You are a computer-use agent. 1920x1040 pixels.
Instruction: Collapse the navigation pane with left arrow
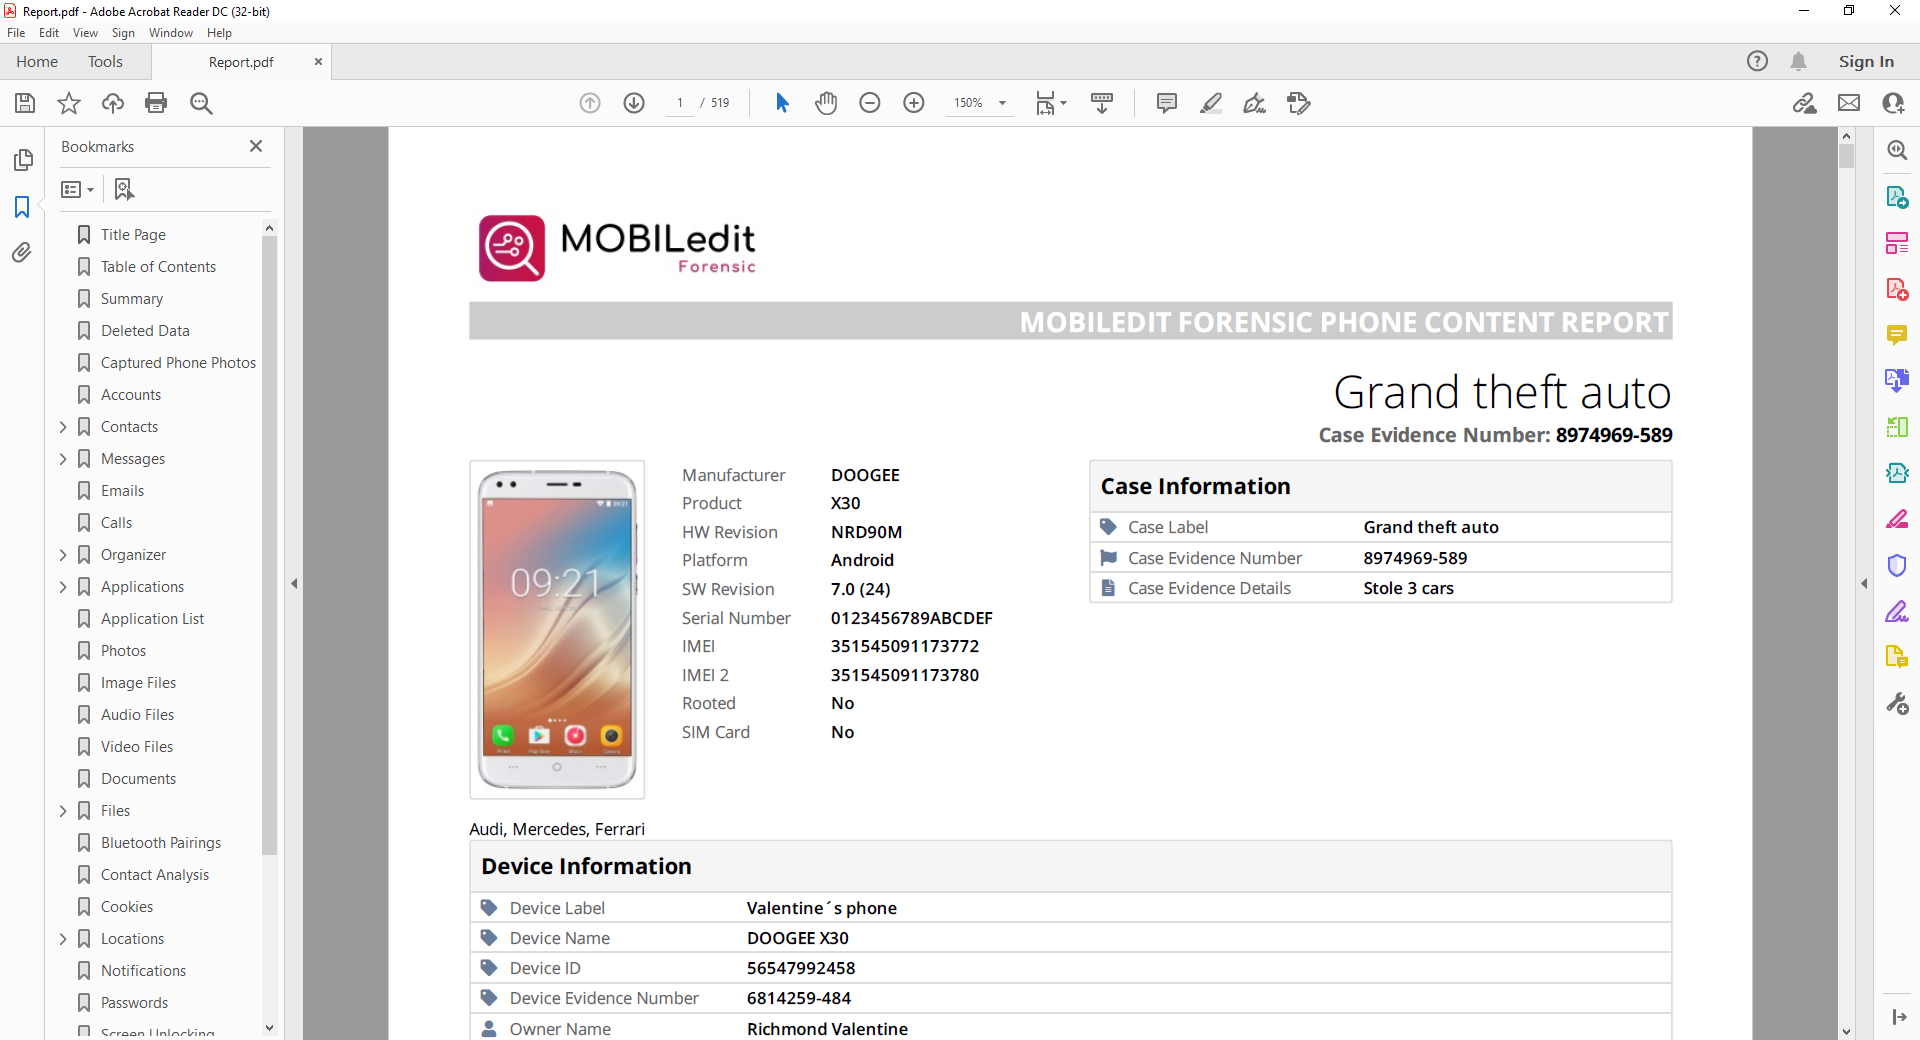click(294, 583)
